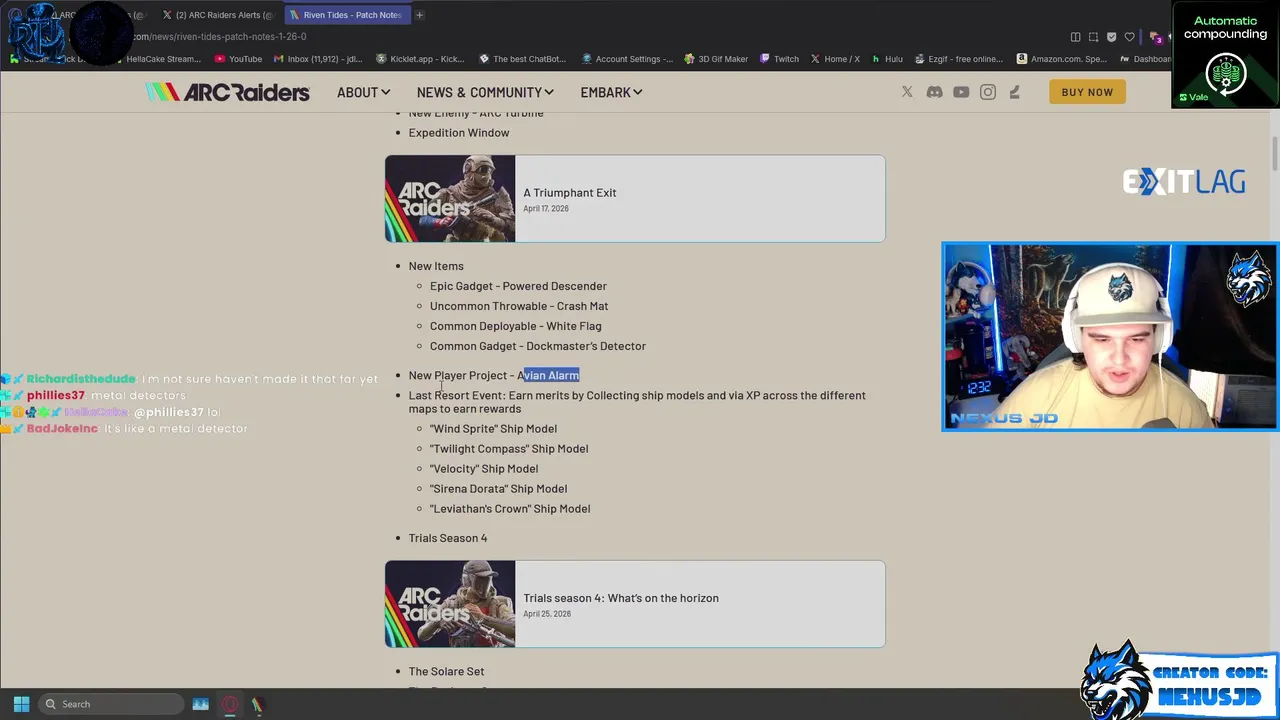The height and width of the screenshot is (720, 1280).
Task: Open a new browser tab
Action: click(x=420, y=15)
